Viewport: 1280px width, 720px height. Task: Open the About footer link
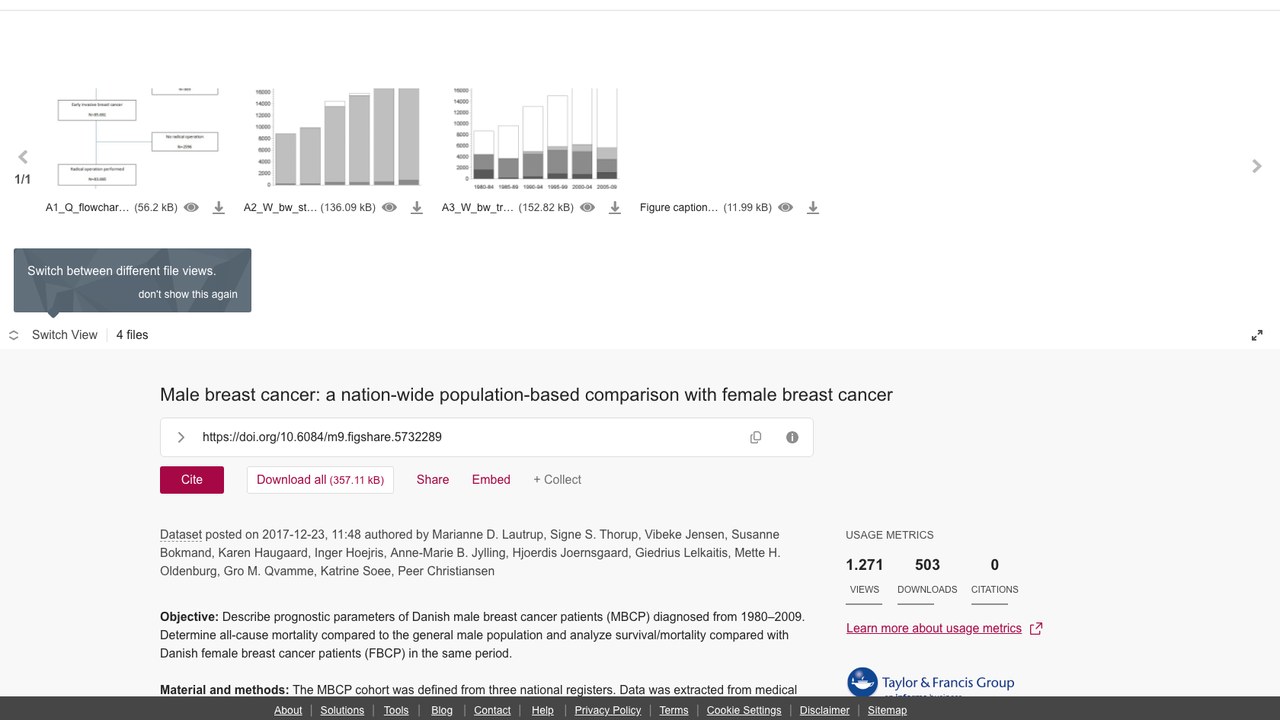click(x=288, y=710)
